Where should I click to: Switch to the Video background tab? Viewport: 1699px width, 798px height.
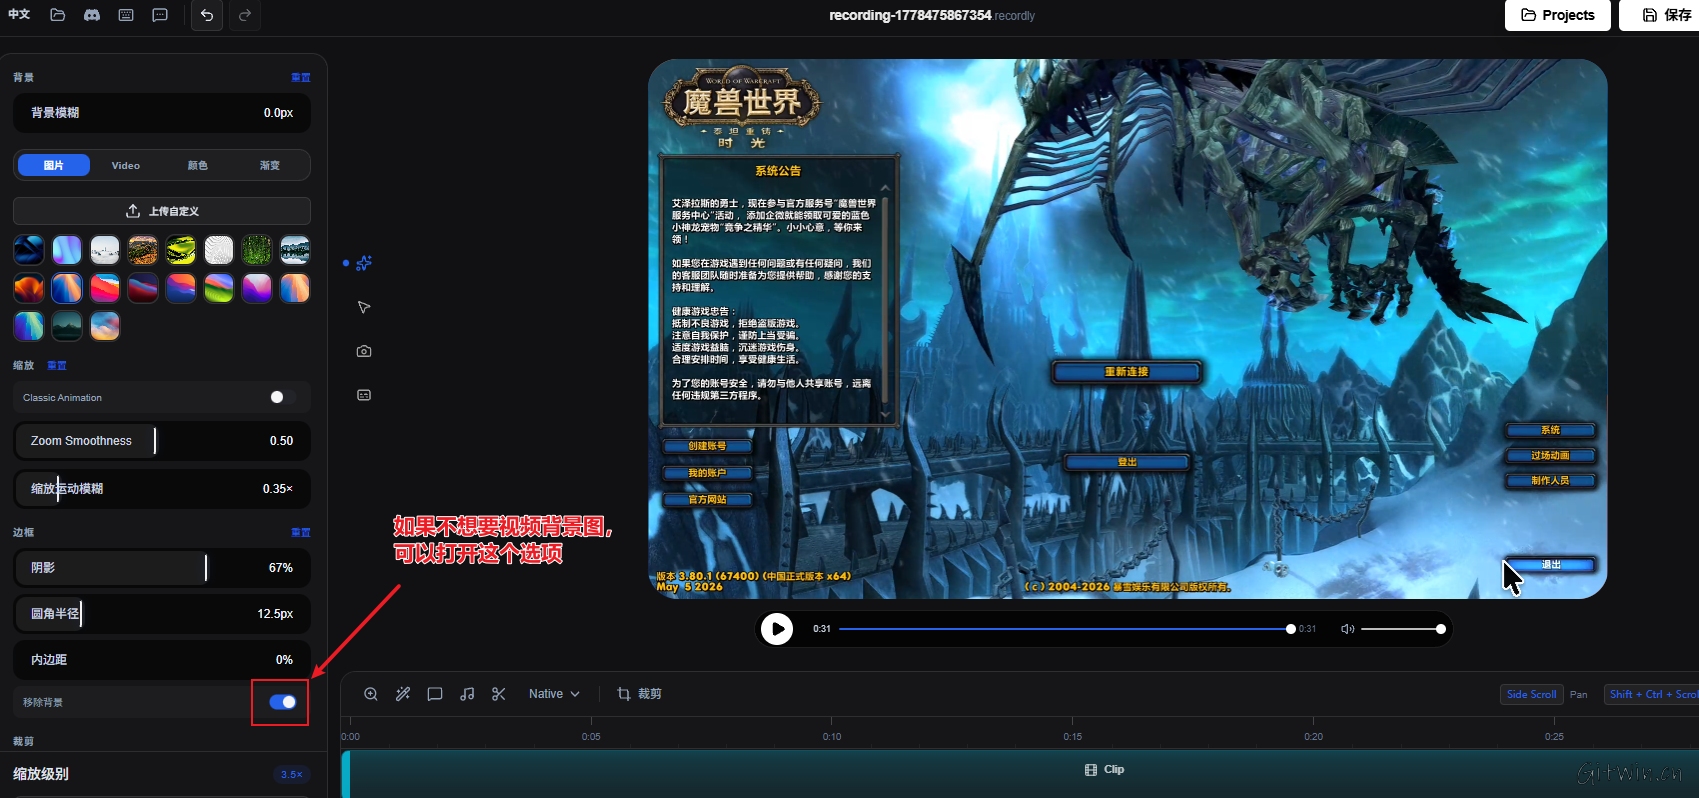click(126, 165)
